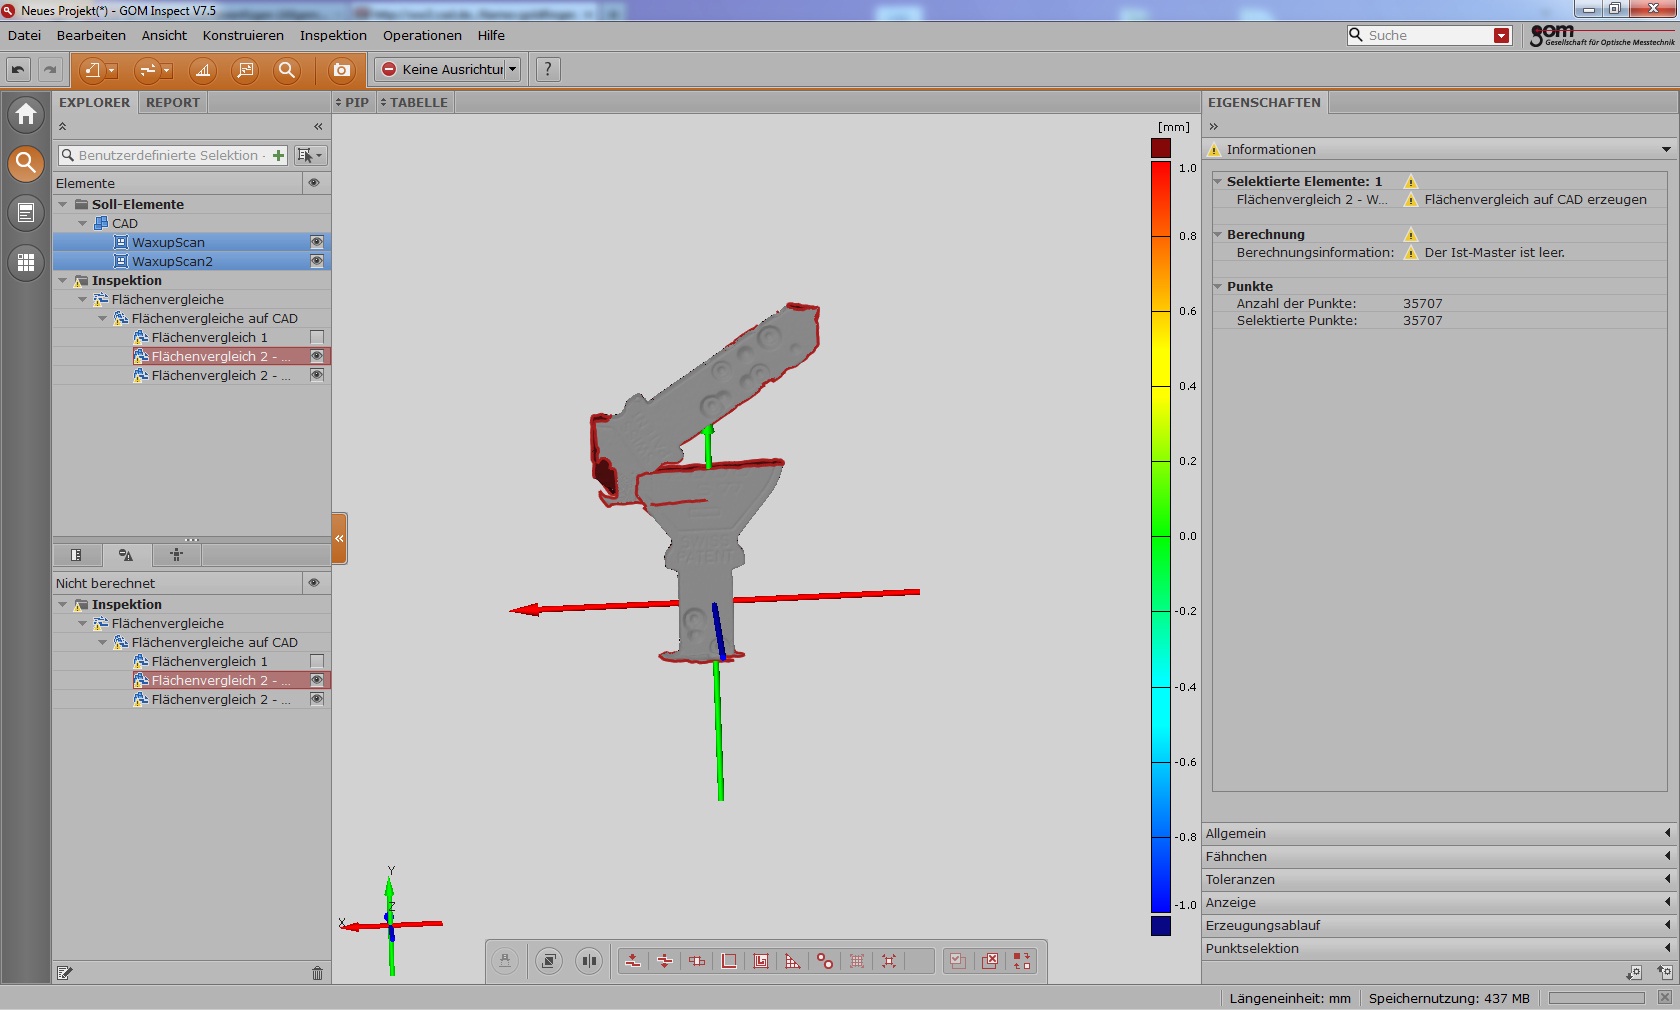The height and width of the screenshot is (1010, 1680).
Task: Click the round clipping toggle icon in bottom toolbar
Action: click(548, 961)
